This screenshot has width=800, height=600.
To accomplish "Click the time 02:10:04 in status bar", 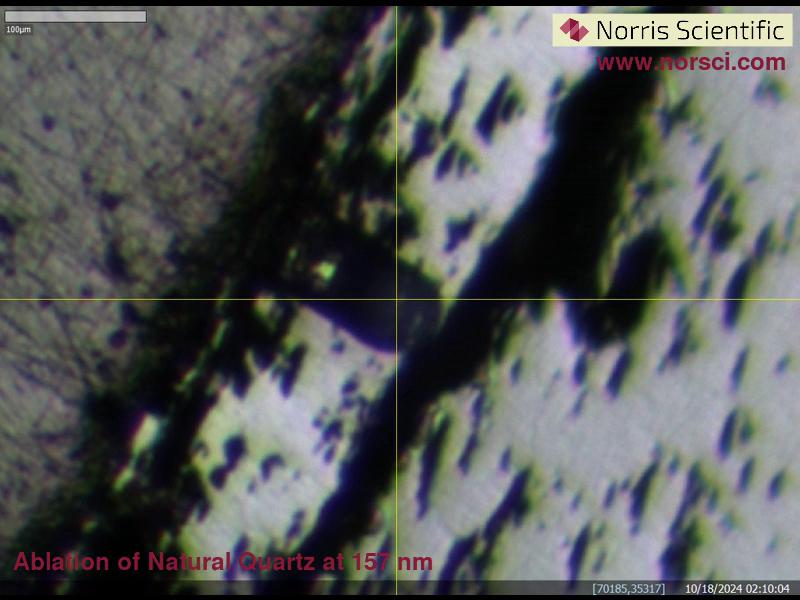I will coord(768,589).
